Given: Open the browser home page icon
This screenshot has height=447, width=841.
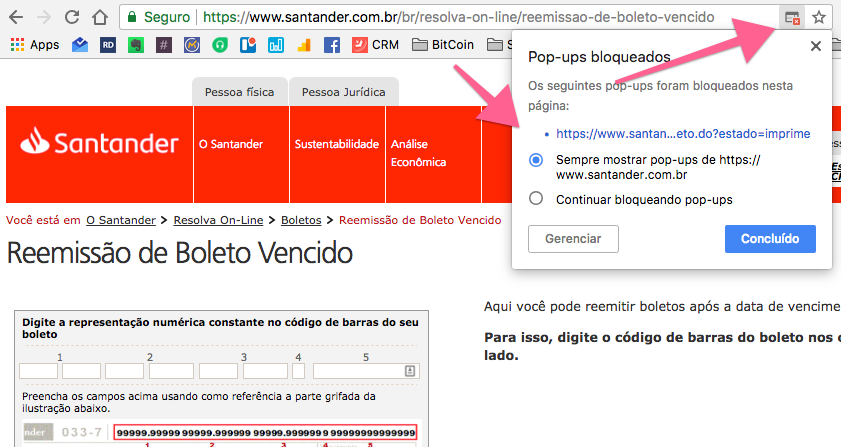Looking at the screenshot, I should [x=100, y=17].
